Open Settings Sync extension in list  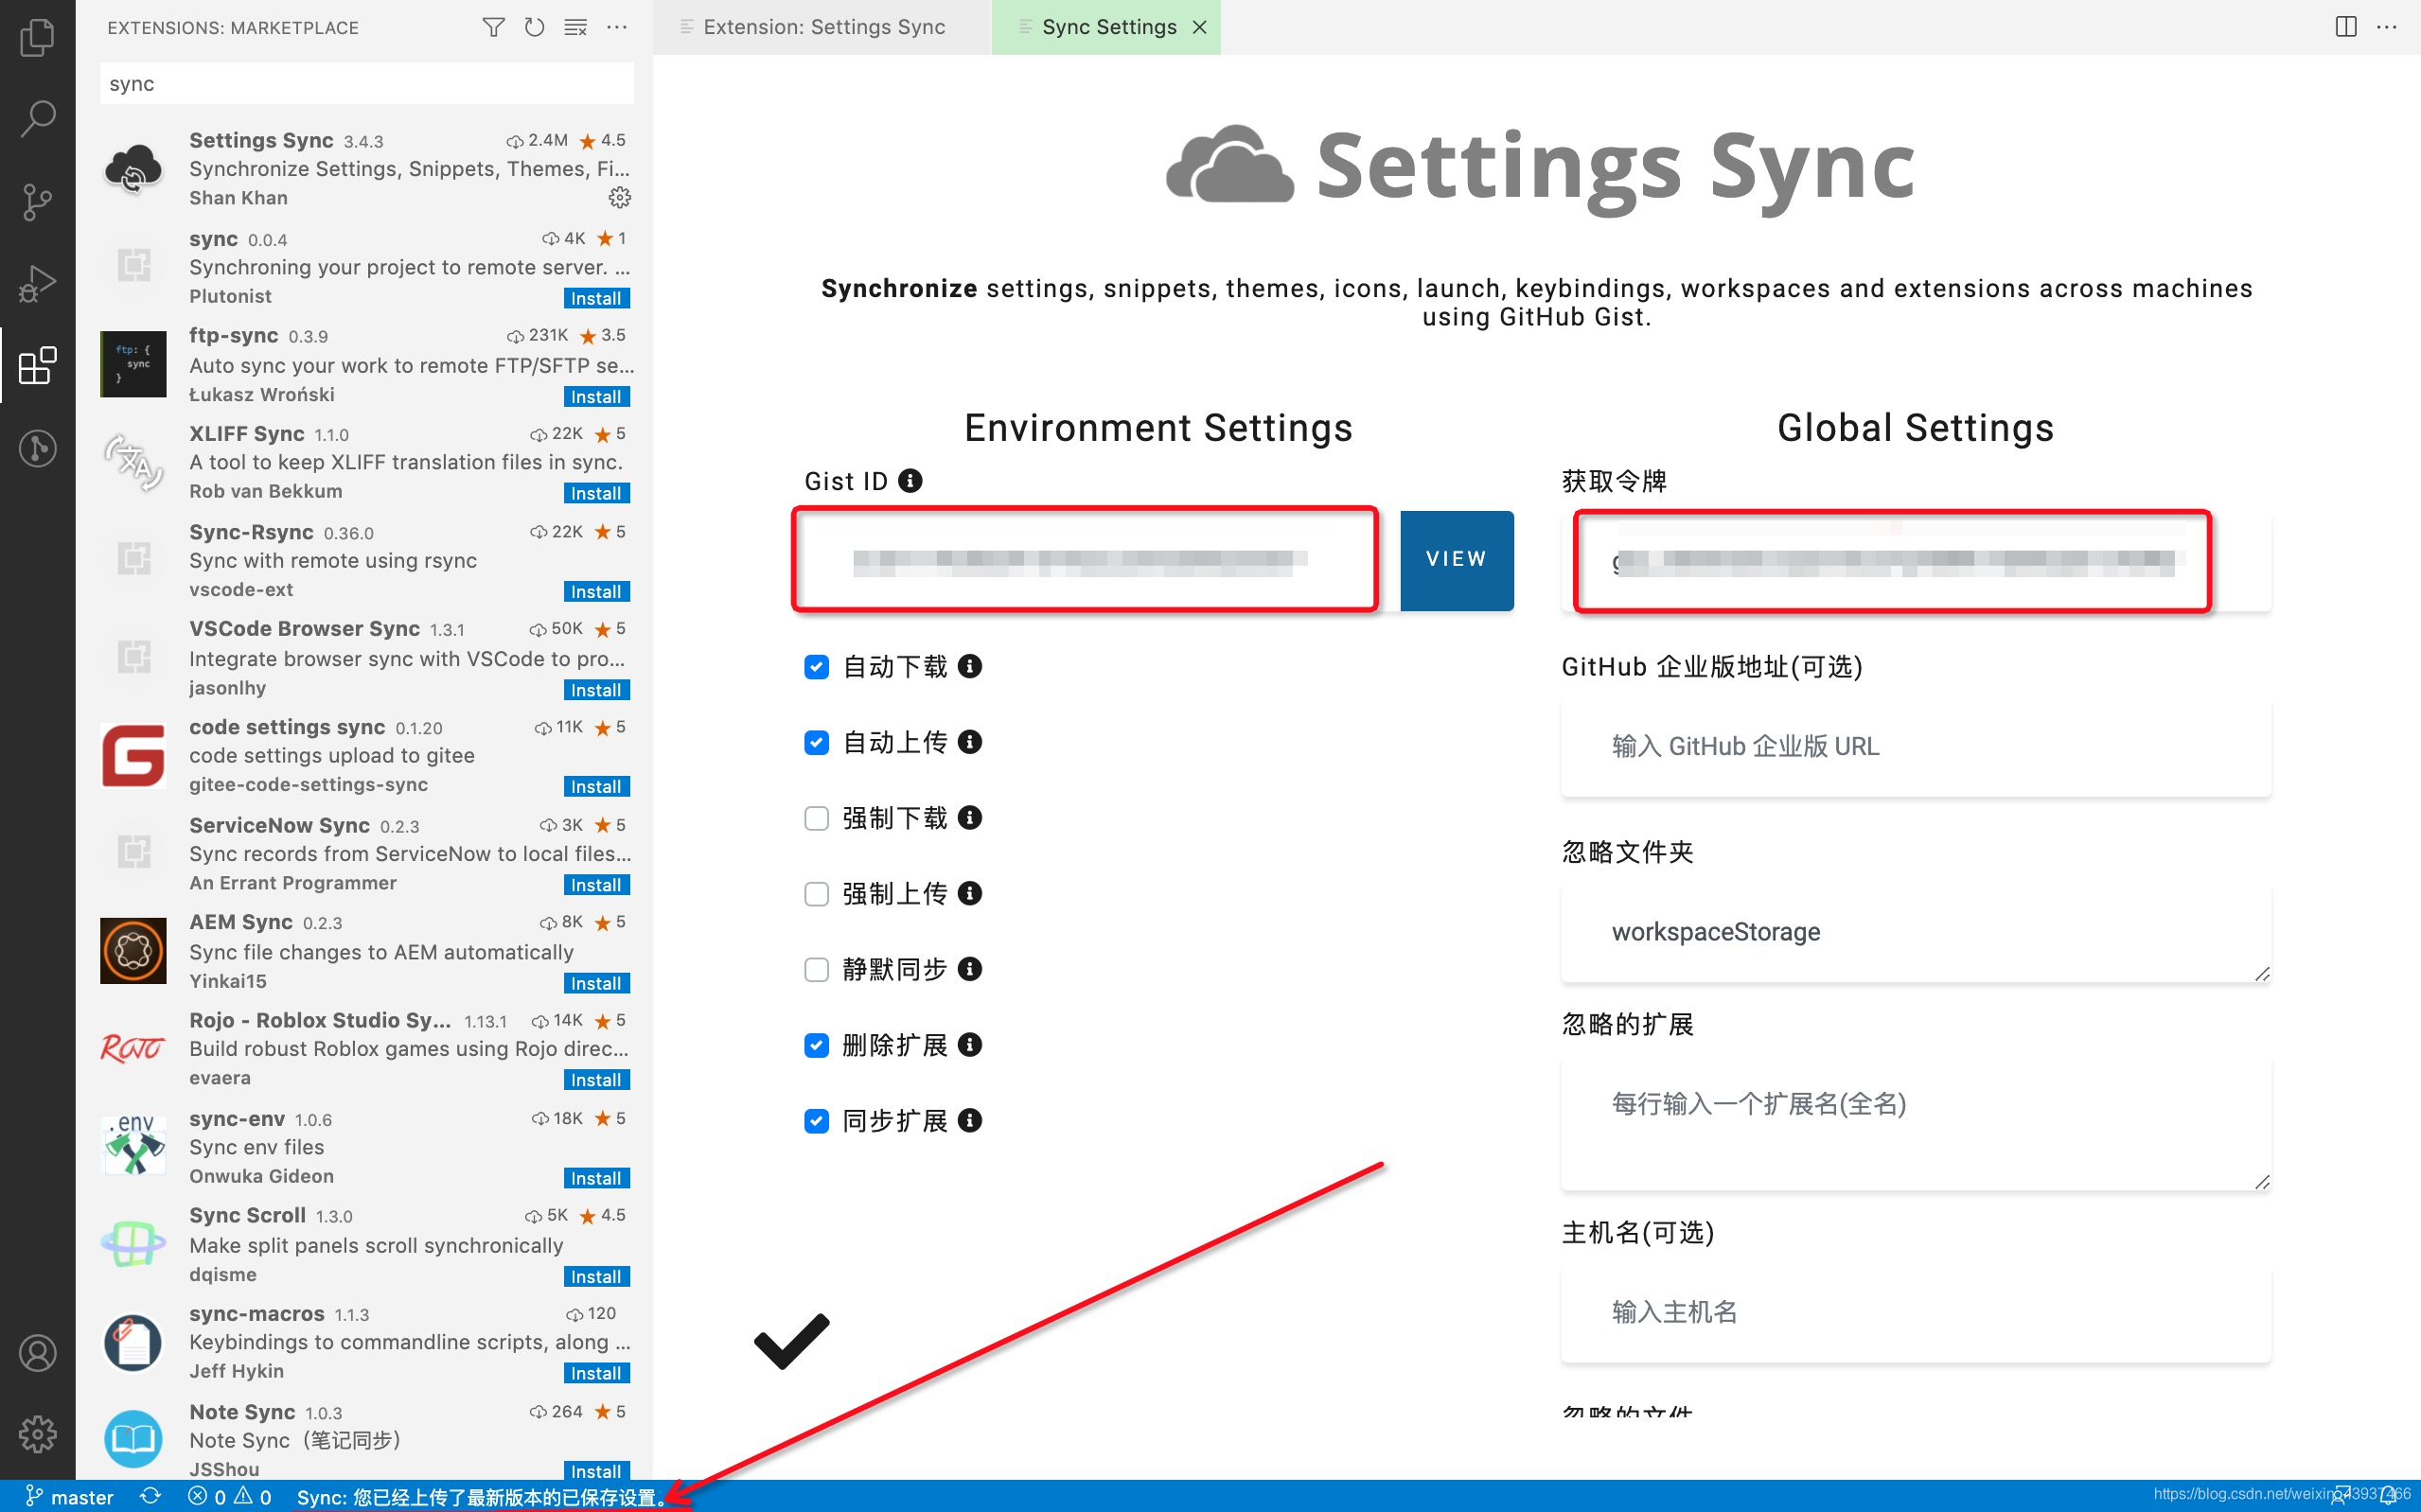[x=366, y=169]
